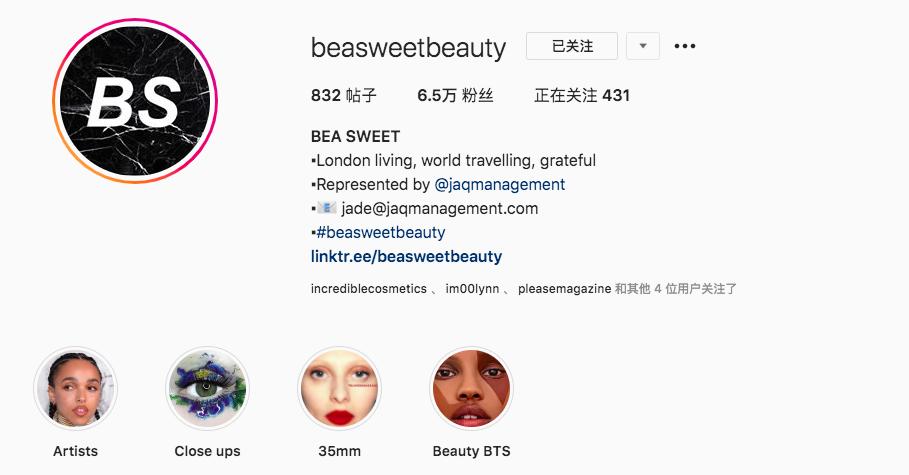The width and height of the screenshot is (909, 475).
Task: Open the im00lynn mutual follower profile
Action: click(x=472, y=289)
